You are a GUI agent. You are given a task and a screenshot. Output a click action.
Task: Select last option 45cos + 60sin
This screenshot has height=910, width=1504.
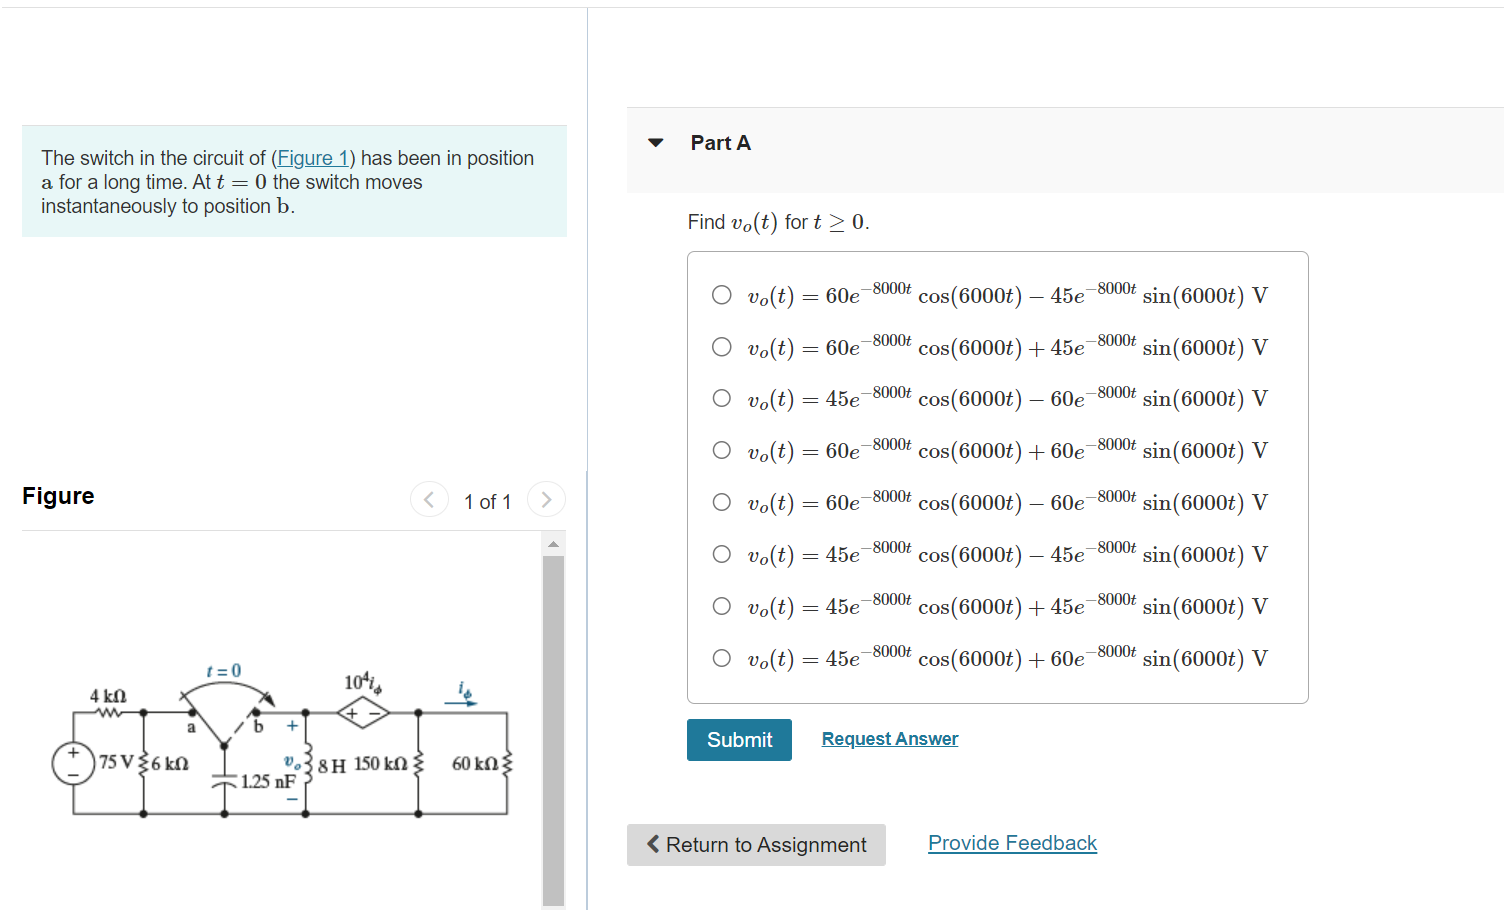point(721,658)
